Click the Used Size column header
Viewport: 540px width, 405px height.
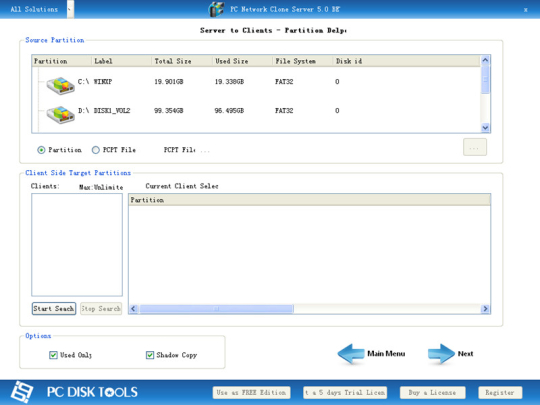[x=242, y=61]
